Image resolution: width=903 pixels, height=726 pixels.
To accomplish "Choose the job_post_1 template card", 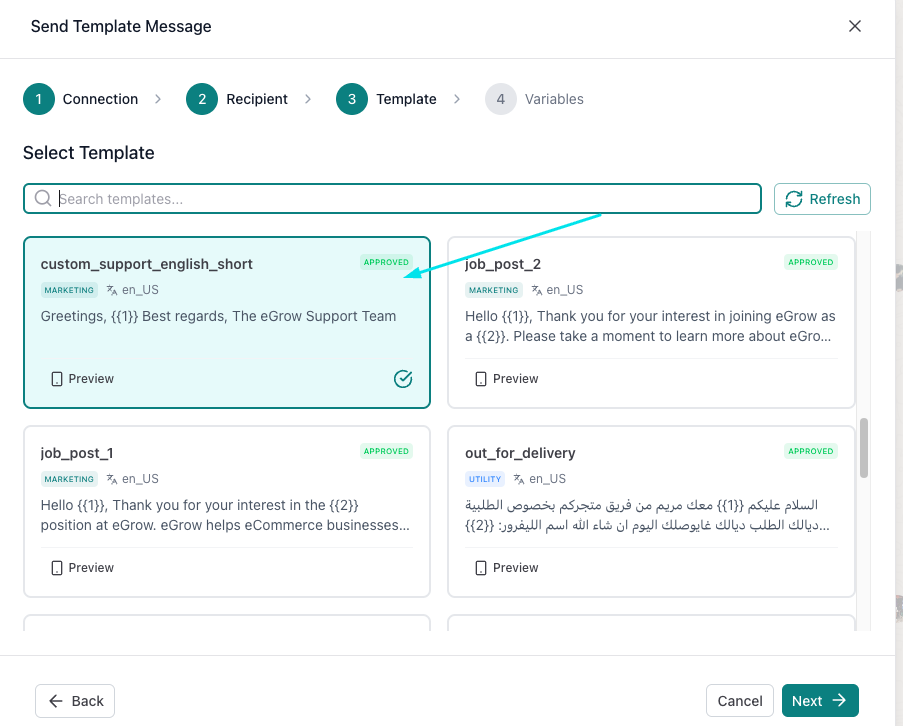I will coord(227,510).
